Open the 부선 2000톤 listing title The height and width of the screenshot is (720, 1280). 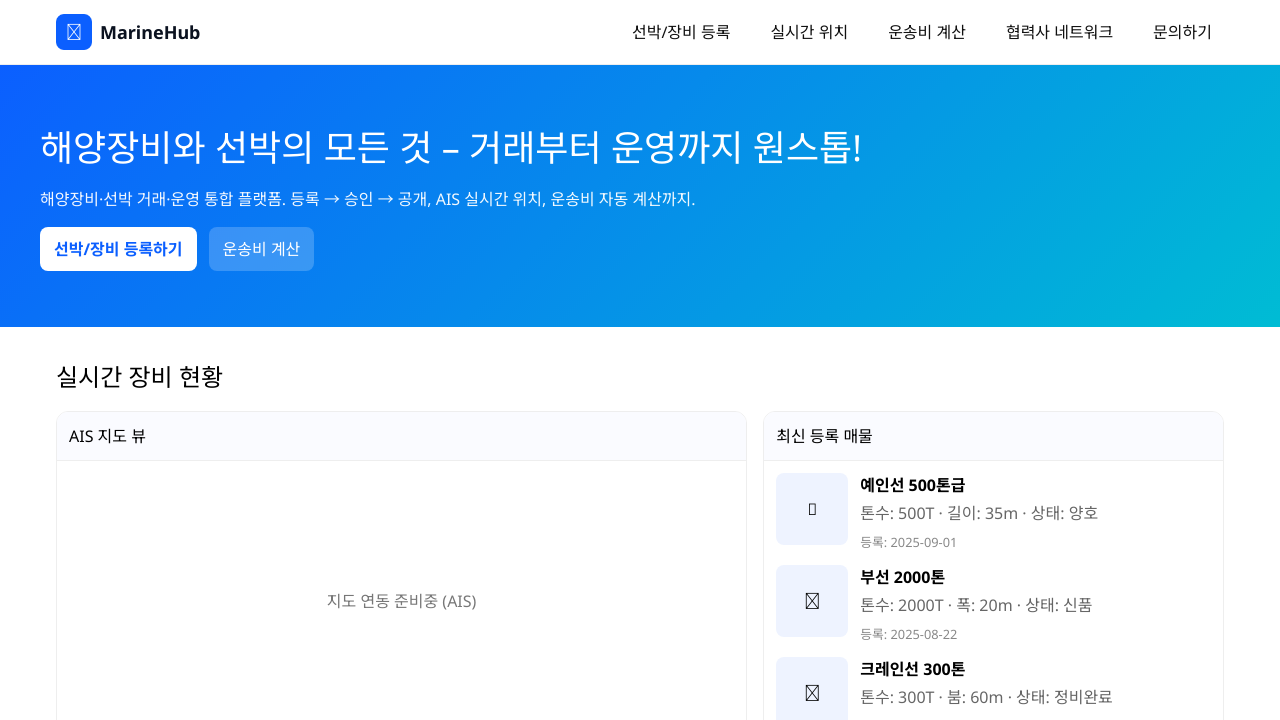902,577
